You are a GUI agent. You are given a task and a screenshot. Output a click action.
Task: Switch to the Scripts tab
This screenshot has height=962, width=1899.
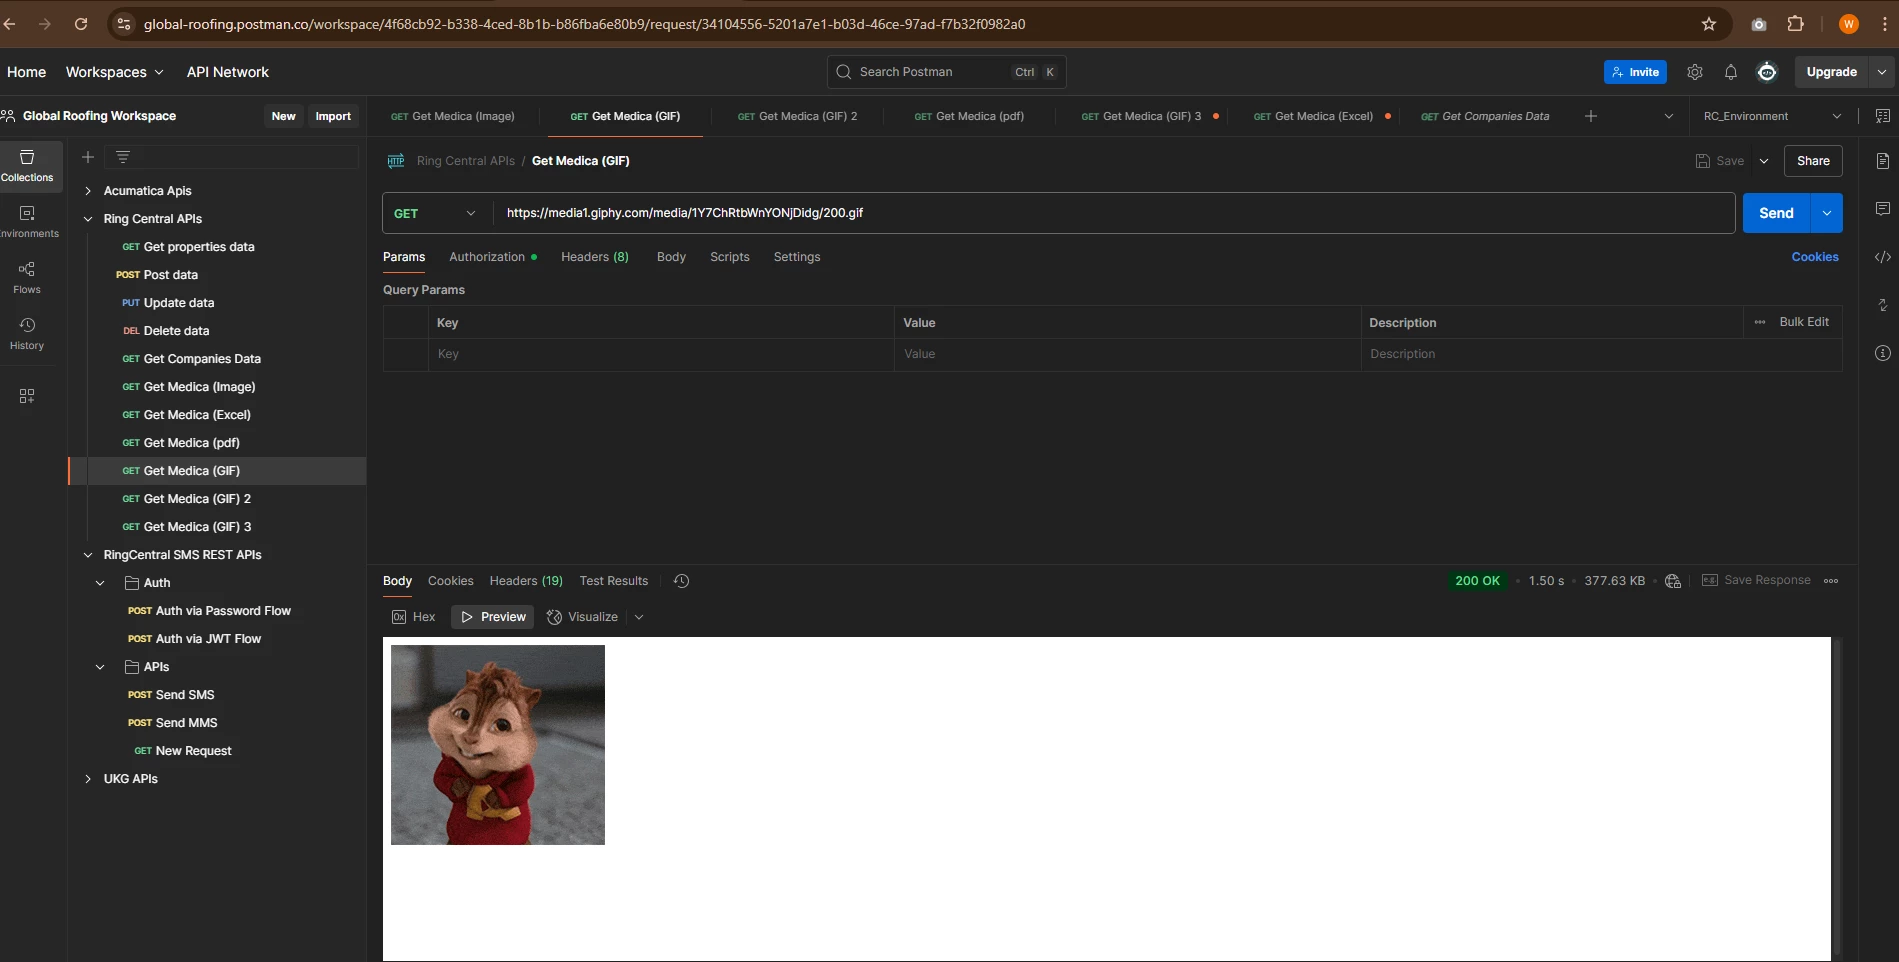[x=730, y=257]
